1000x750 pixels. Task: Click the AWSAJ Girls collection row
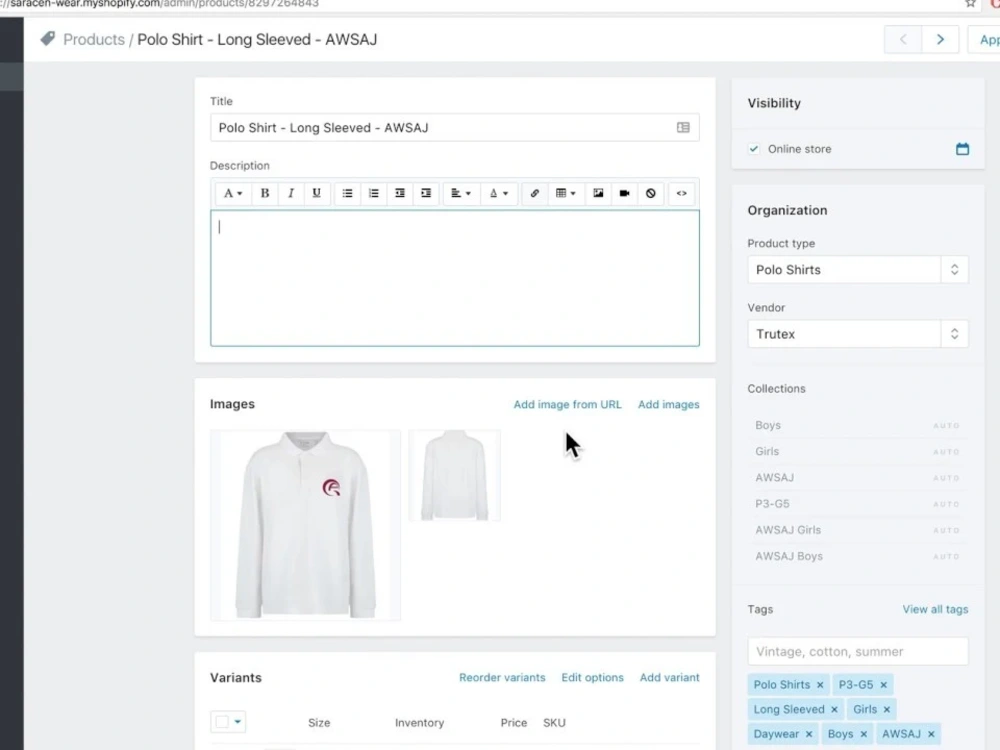(x=858, y=530)
